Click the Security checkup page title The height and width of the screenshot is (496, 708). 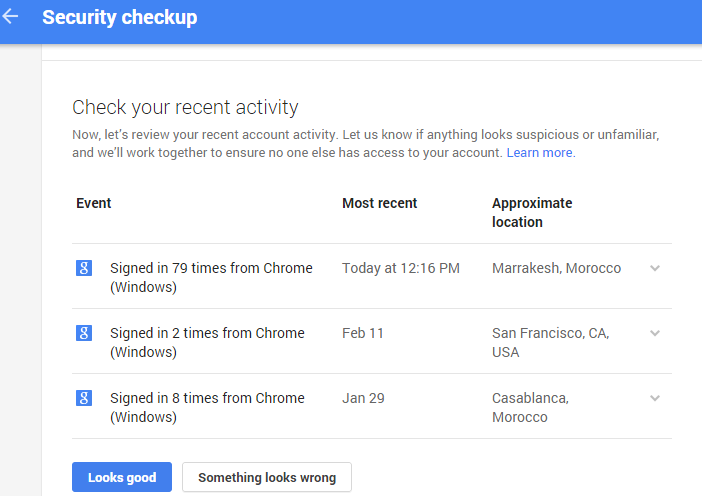pyautogui.click(x=120, y=18)
